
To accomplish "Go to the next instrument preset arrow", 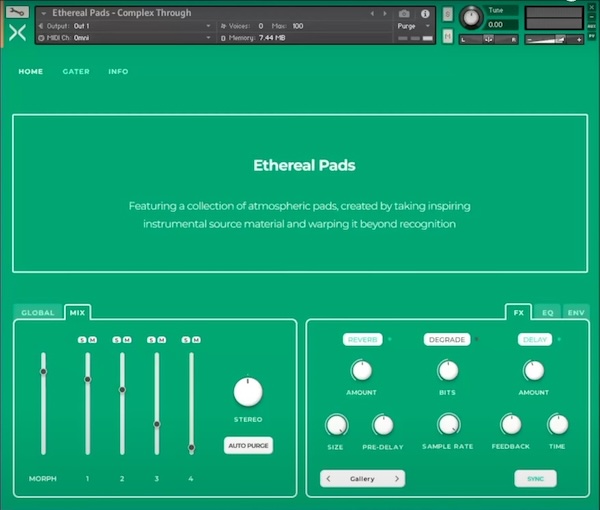I will click(385, 13).
